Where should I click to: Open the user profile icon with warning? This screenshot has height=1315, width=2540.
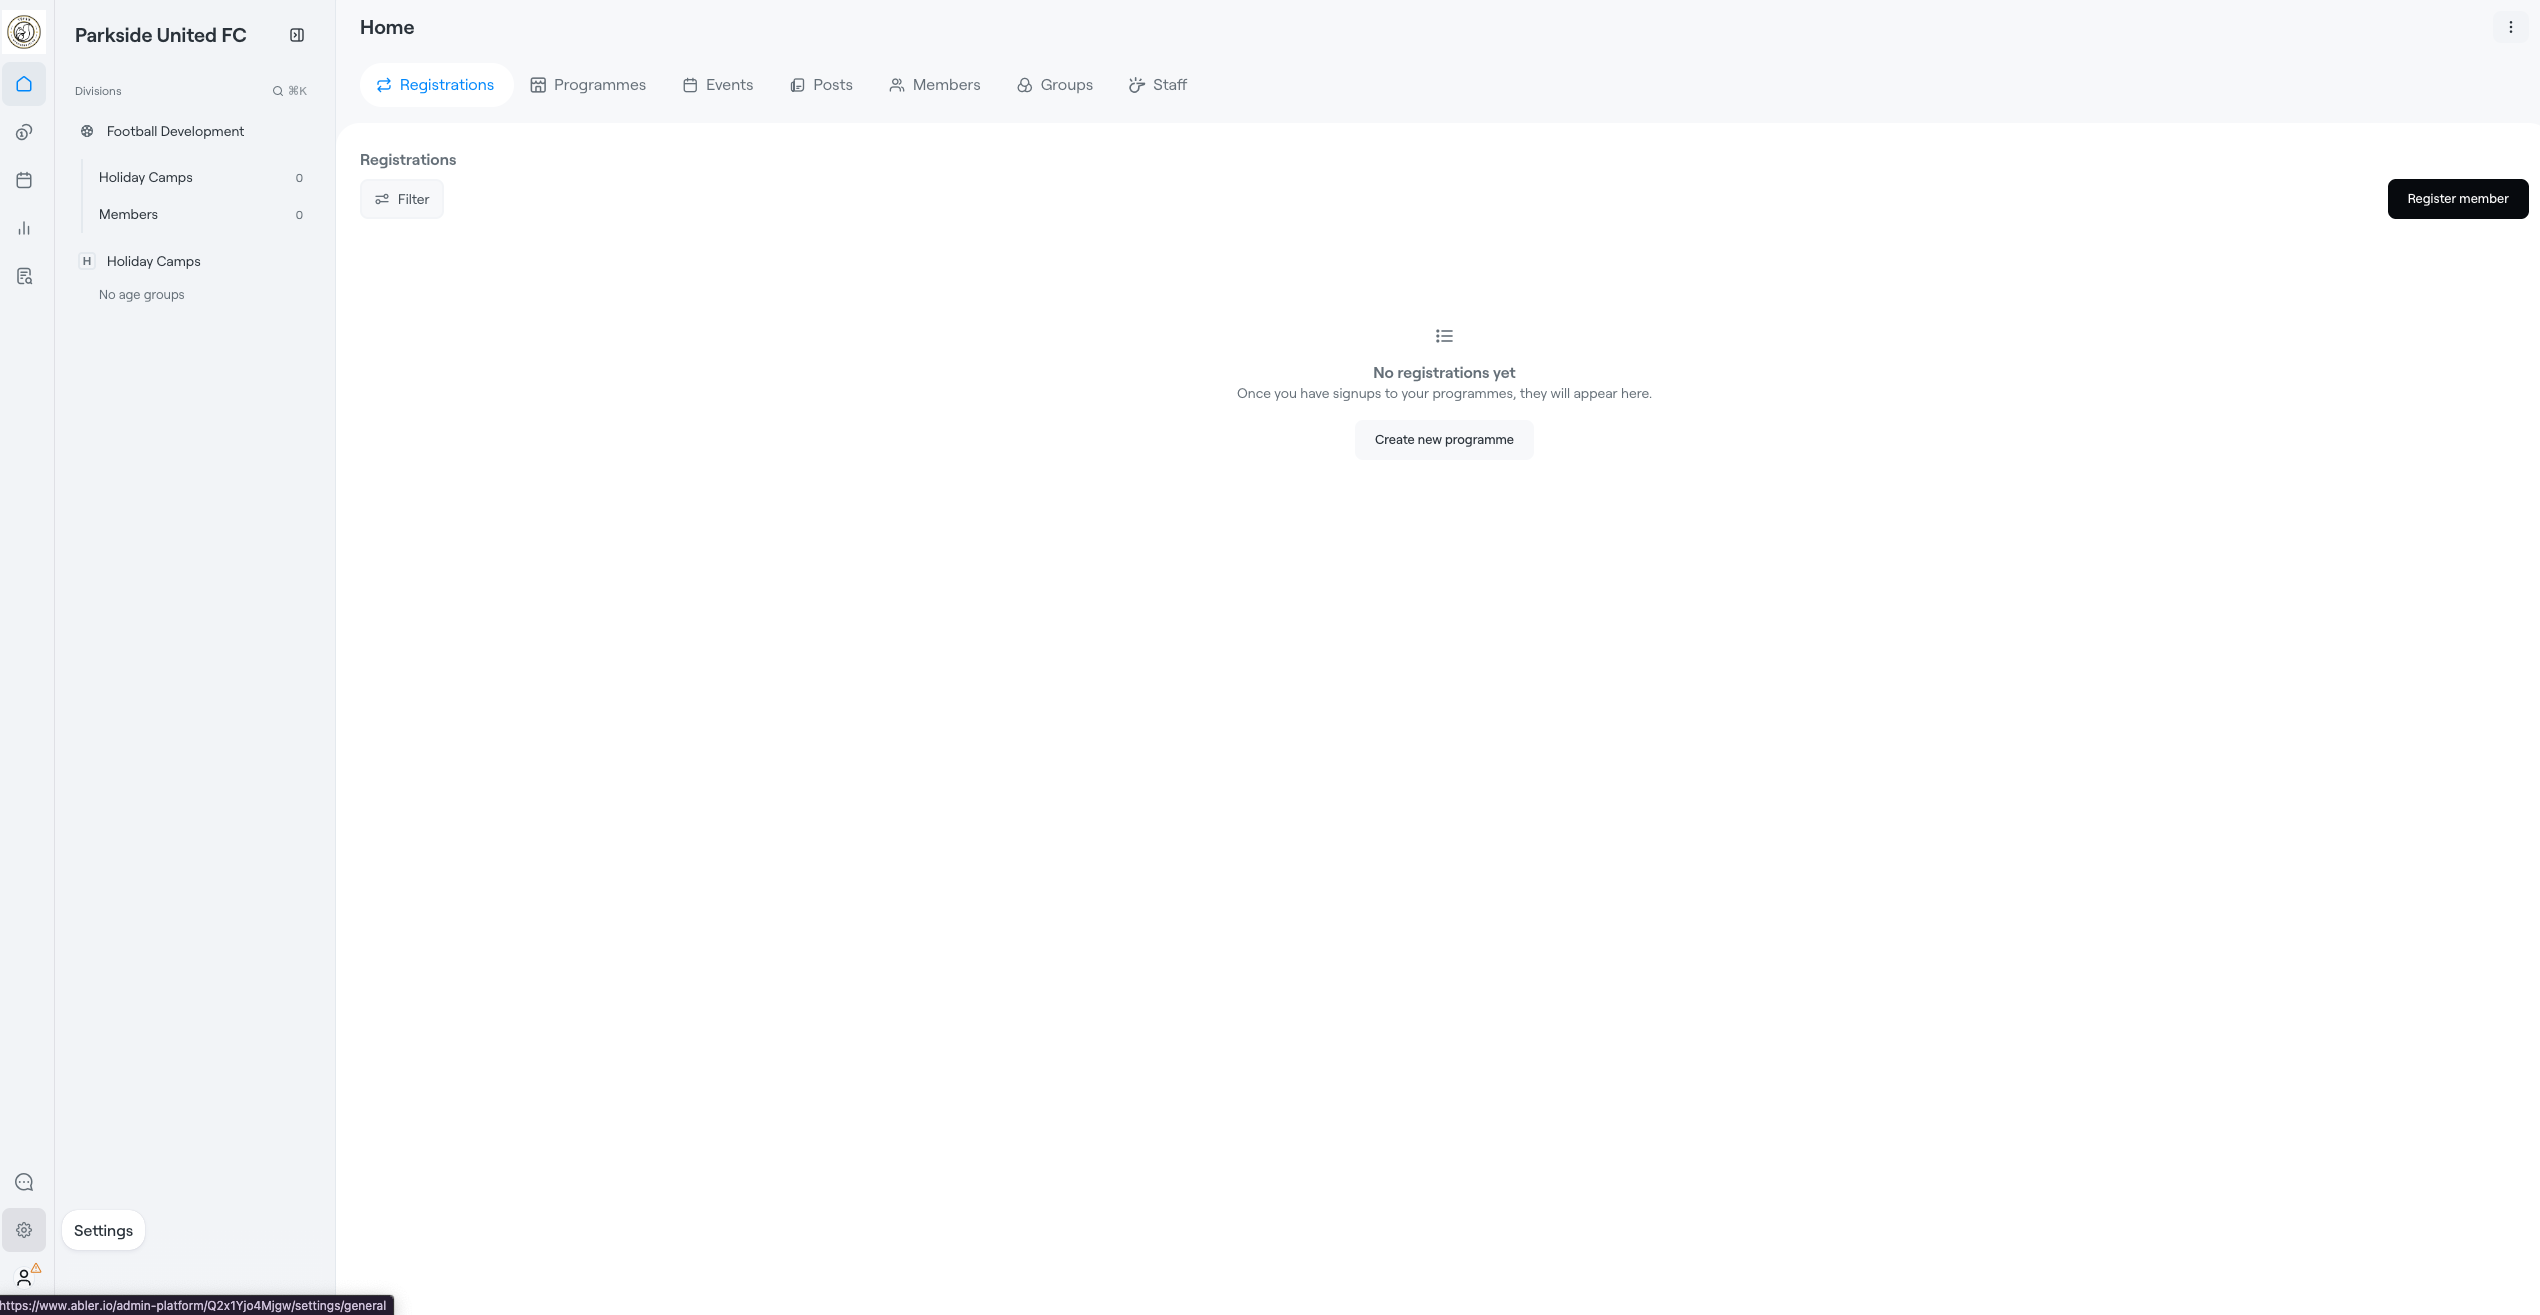click(x=24, y=1277)
